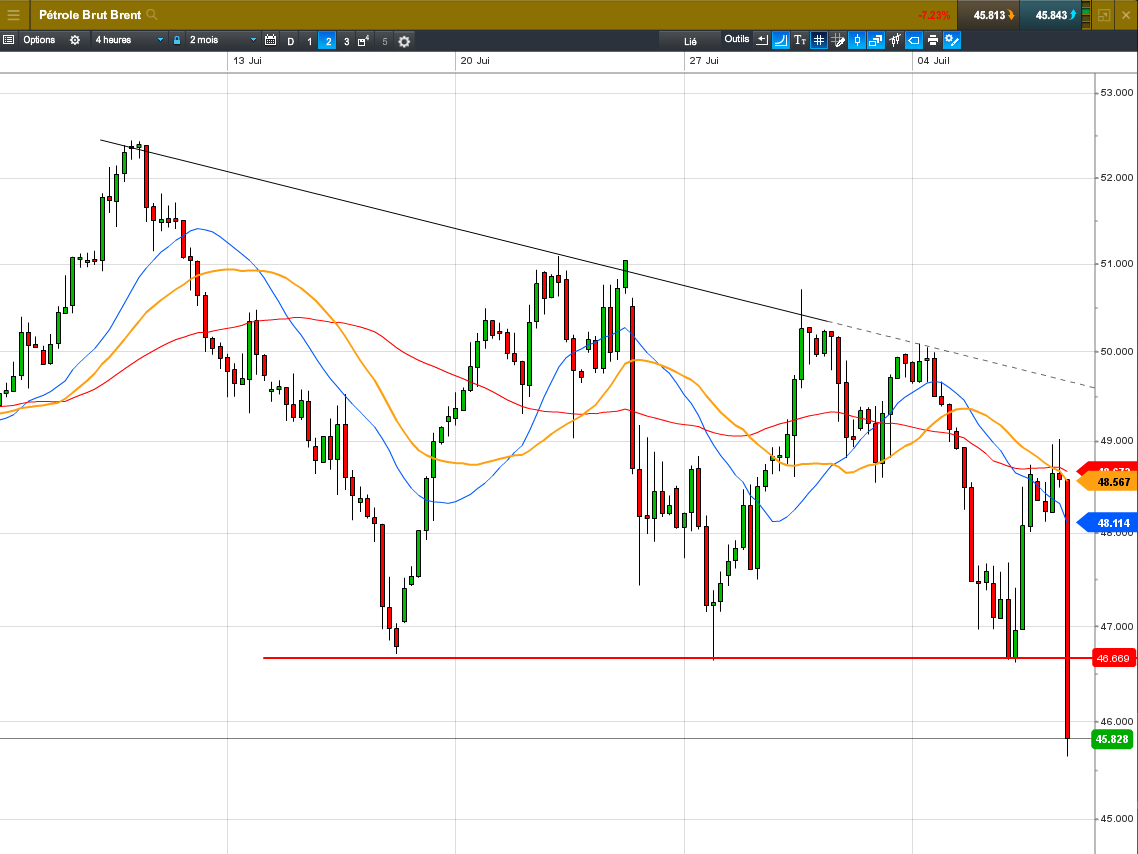Toggle the curve indicator tool icon
Screen dimensions: 1138x854
click(781, 40)
